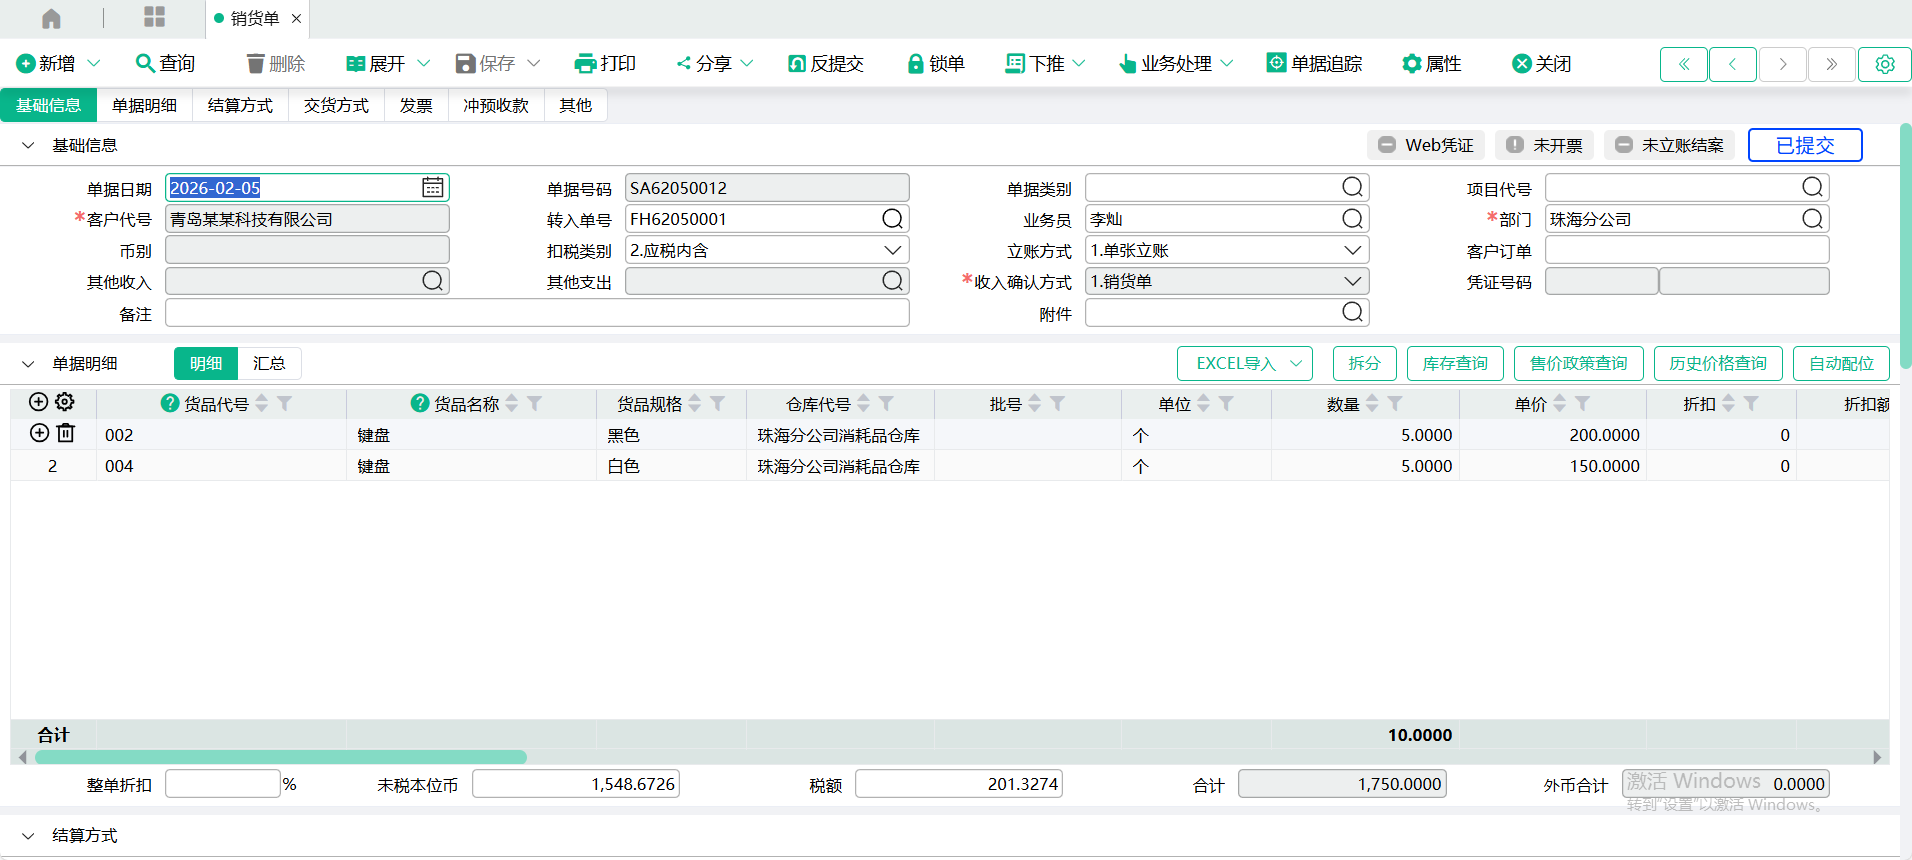Click the search icon in 业务员 field
This screenshot has height=860, width=1912.
point(1352,219)
